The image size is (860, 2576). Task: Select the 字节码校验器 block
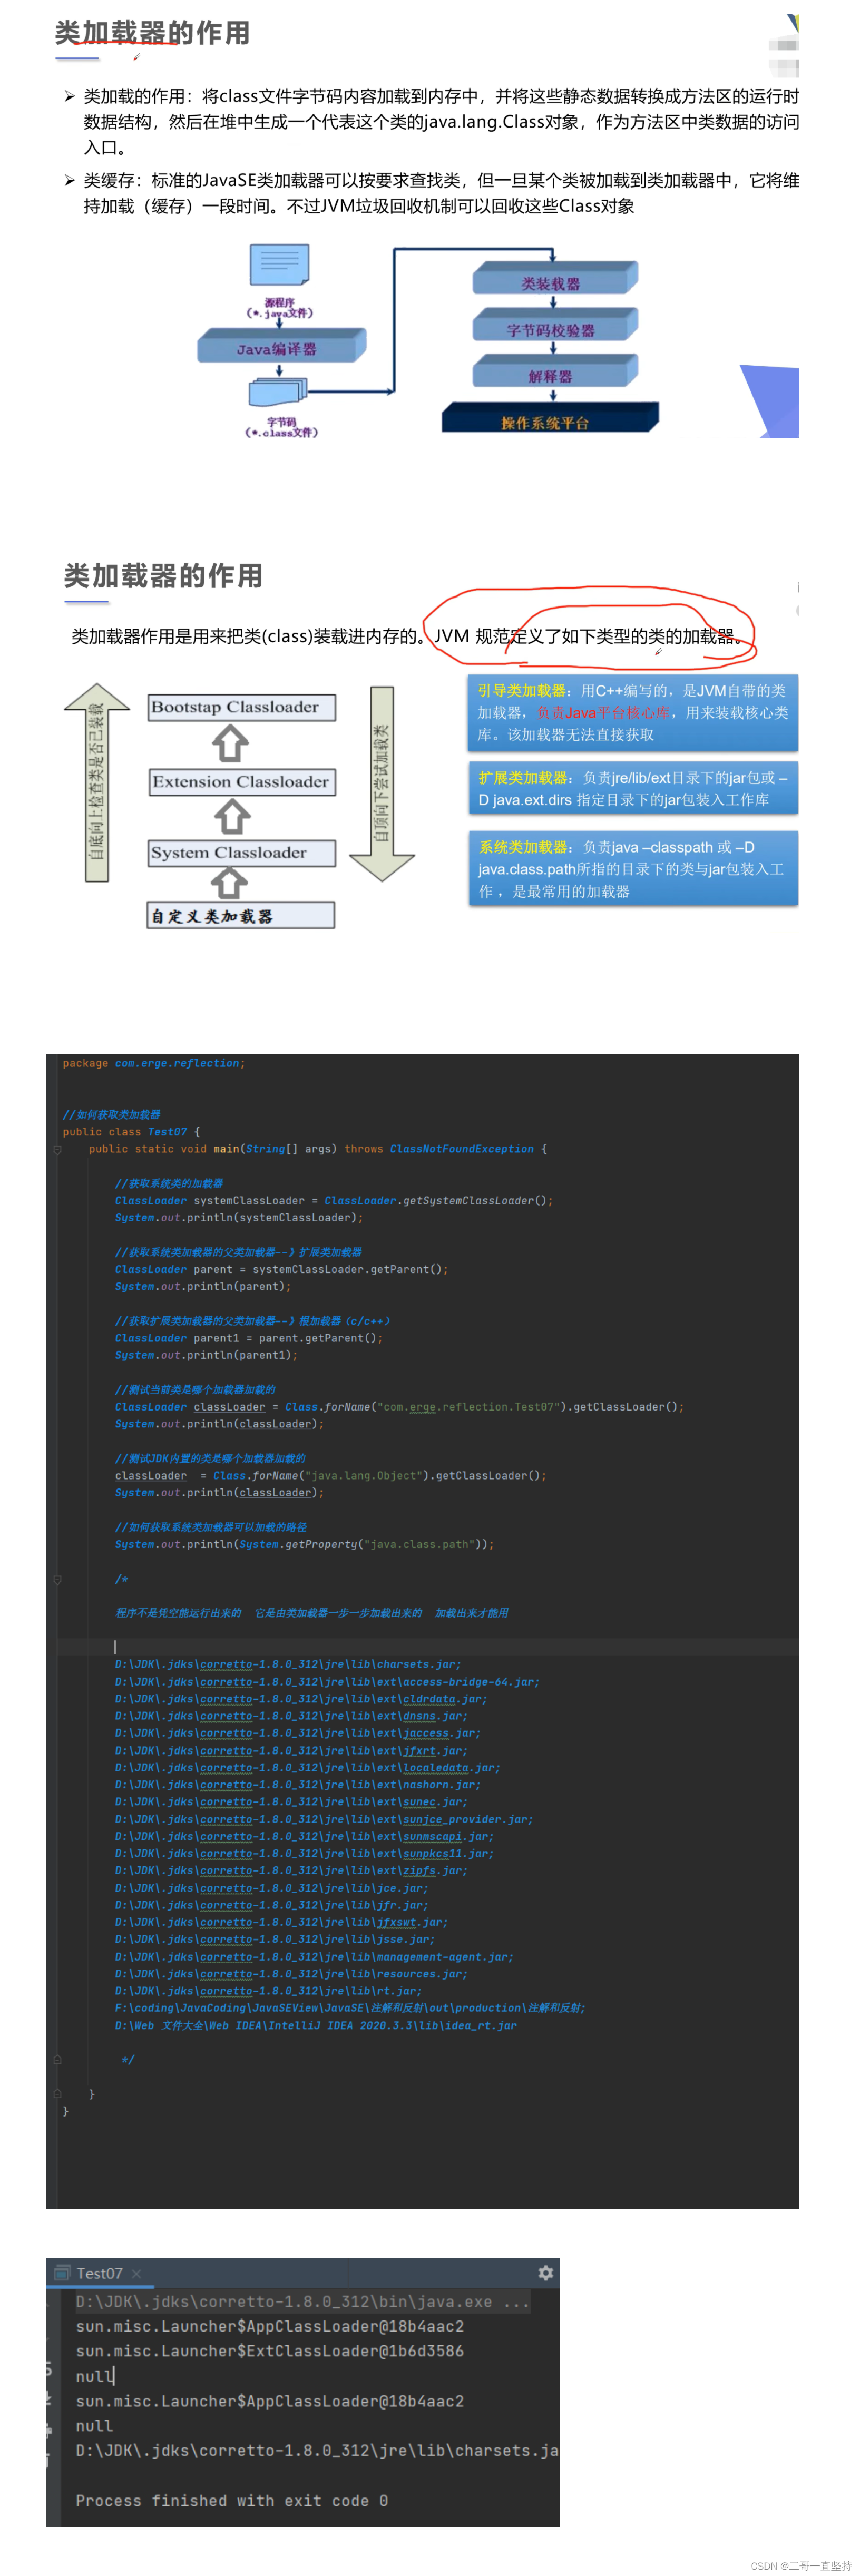(x=555, y=325)
